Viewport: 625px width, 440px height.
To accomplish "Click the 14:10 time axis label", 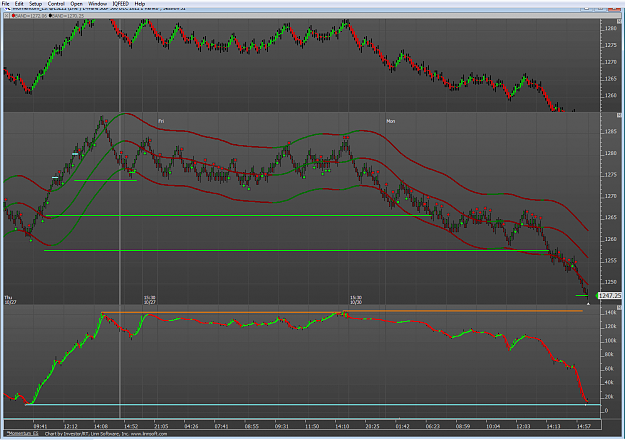I will 342,426.
